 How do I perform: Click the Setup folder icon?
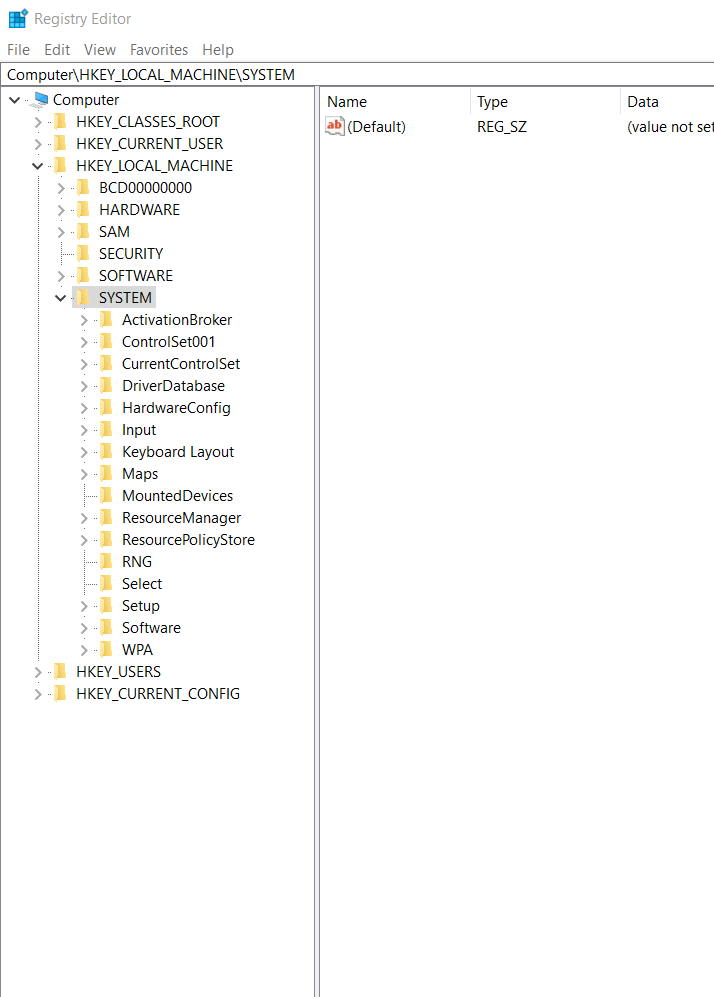click(x=106, y=606)
